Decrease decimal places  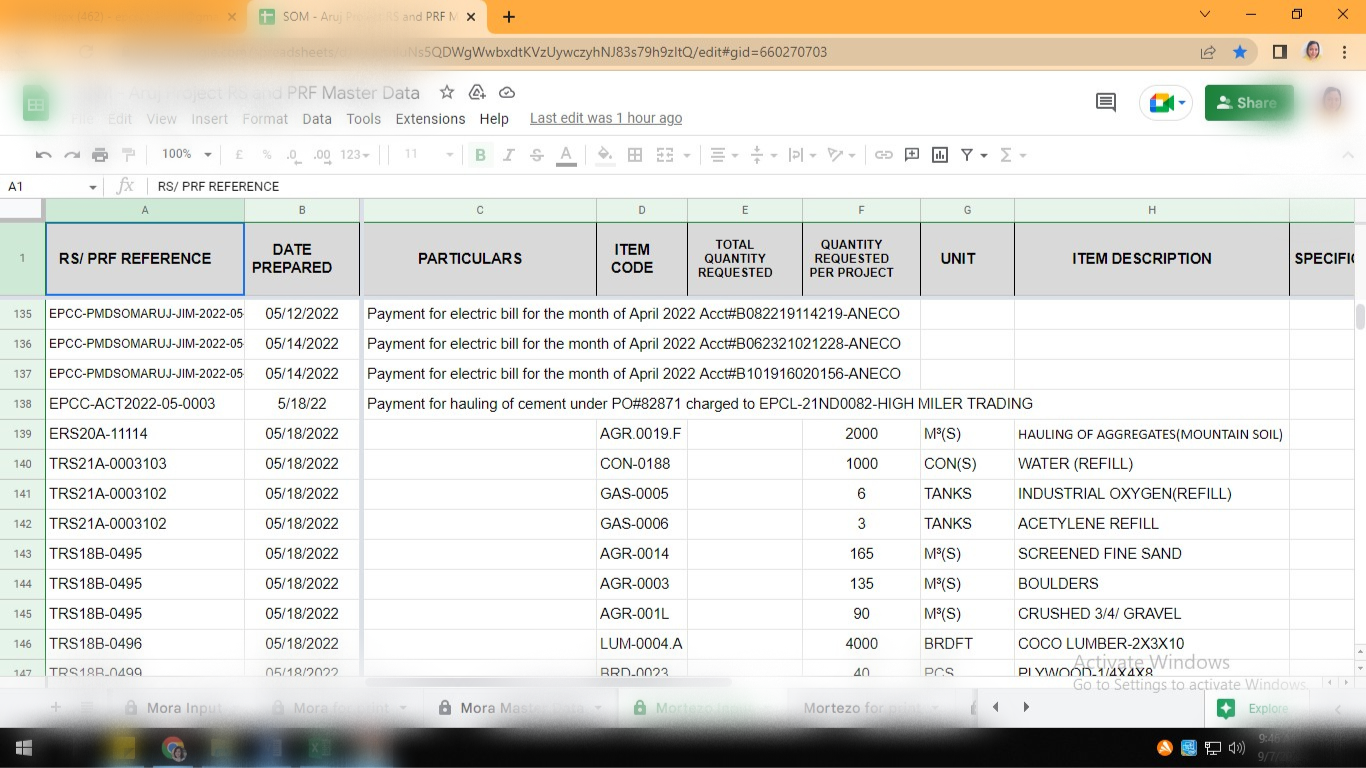[x=293, y=155]
